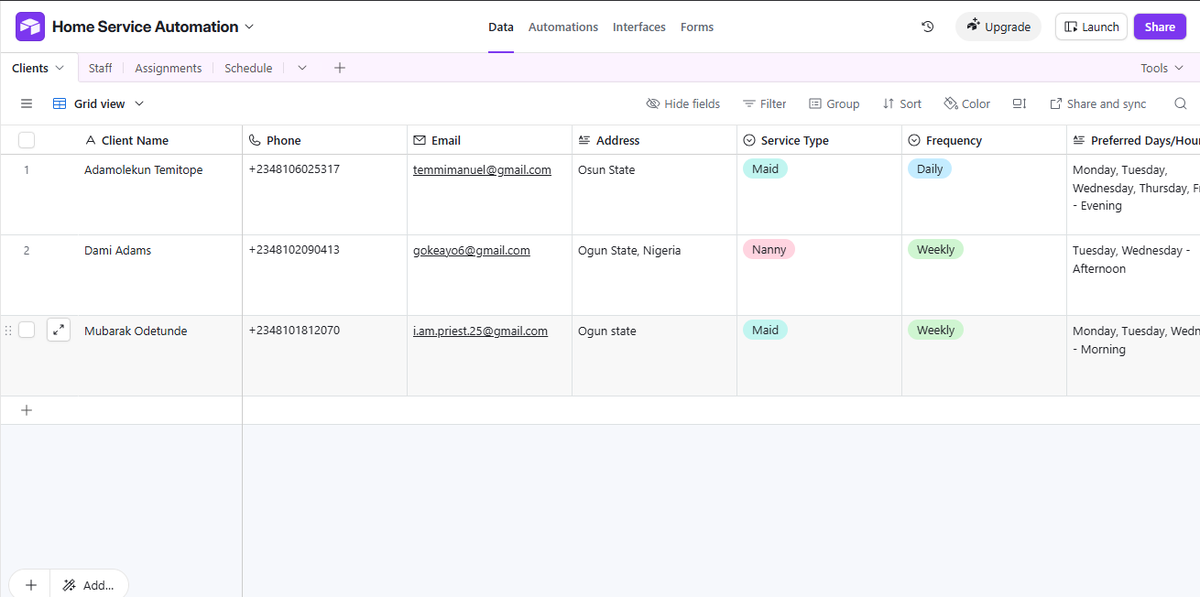Screen dimensions: 1200x597
Task: Open Share and sync
Action: [1098, 104]
